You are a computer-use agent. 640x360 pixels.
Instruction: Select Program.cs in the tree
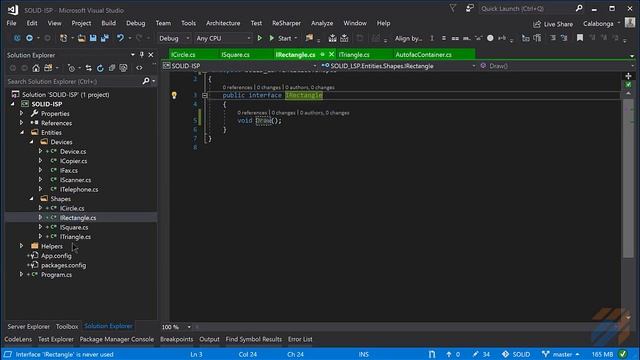pyautogui.click(x=56, y=275)
